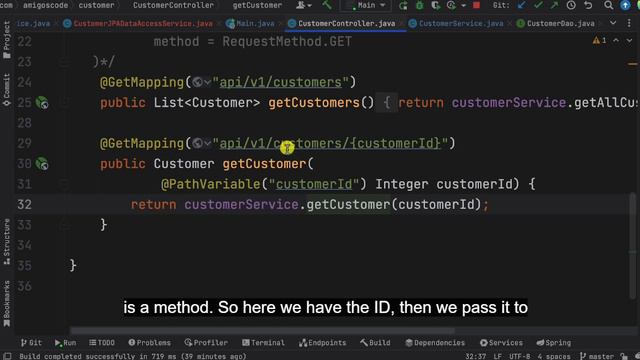The image size is (640, 360).
Task: Close the CustomerService.java tab
Action: tap(509, 24)
